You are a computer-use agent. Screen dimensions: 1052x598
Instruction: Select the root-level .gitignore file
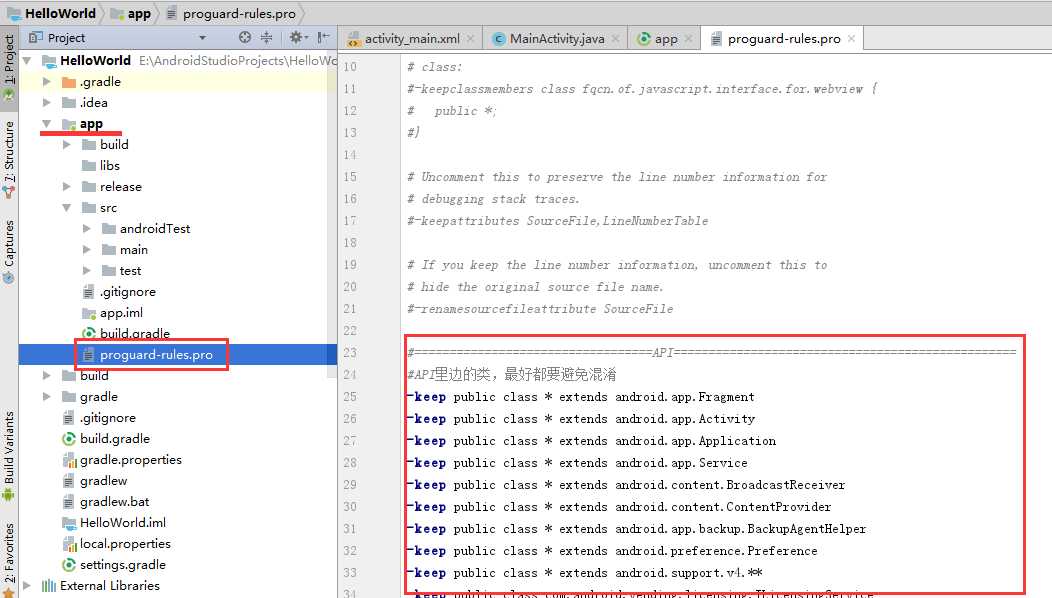pyautogui.click(x=107, y=417)
